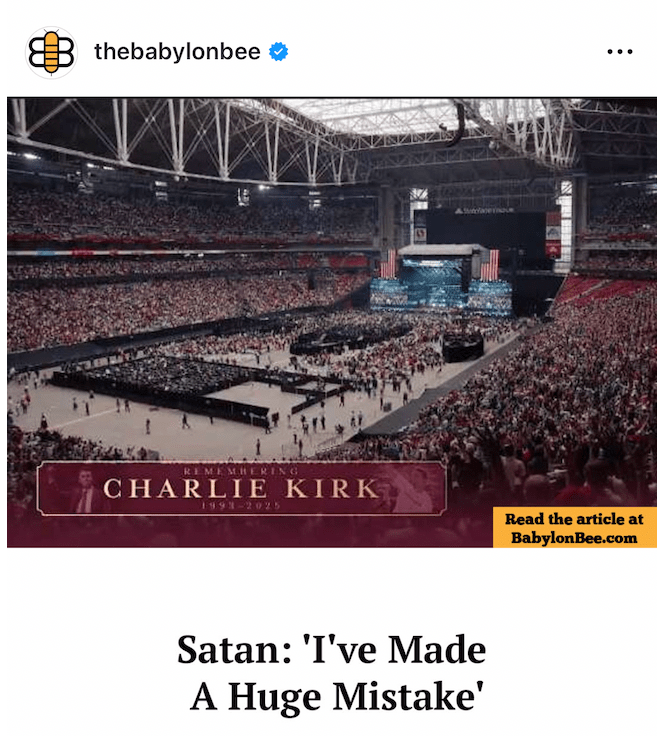The width and height of the screenshot is (668, 736).
Task: Click the American flag left of the stage
Action: tap(388, 264)
